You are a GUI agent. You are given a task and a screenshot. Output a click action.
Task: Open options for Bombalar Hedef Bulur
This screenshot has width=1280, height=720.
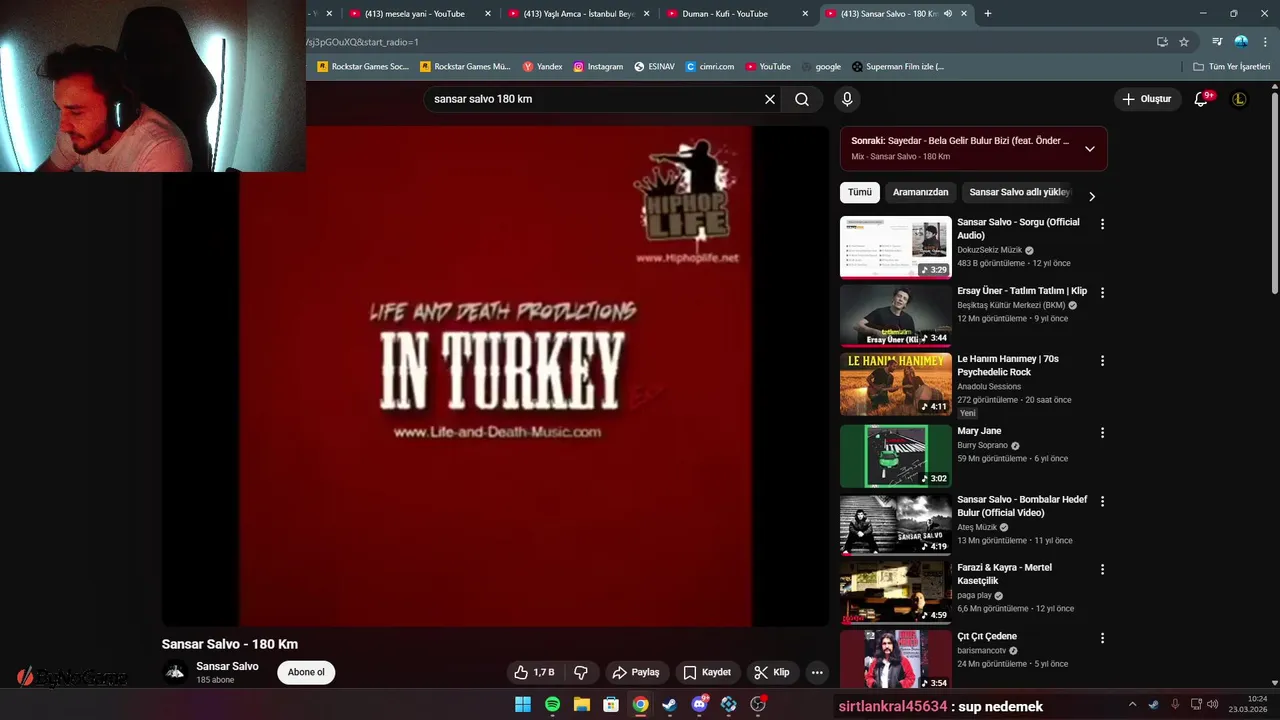pyautogui.click(x=1102, y=501)
